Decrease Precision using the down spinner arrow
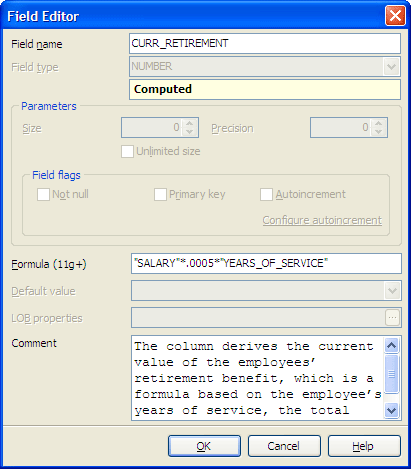 (x=378, y=132)
